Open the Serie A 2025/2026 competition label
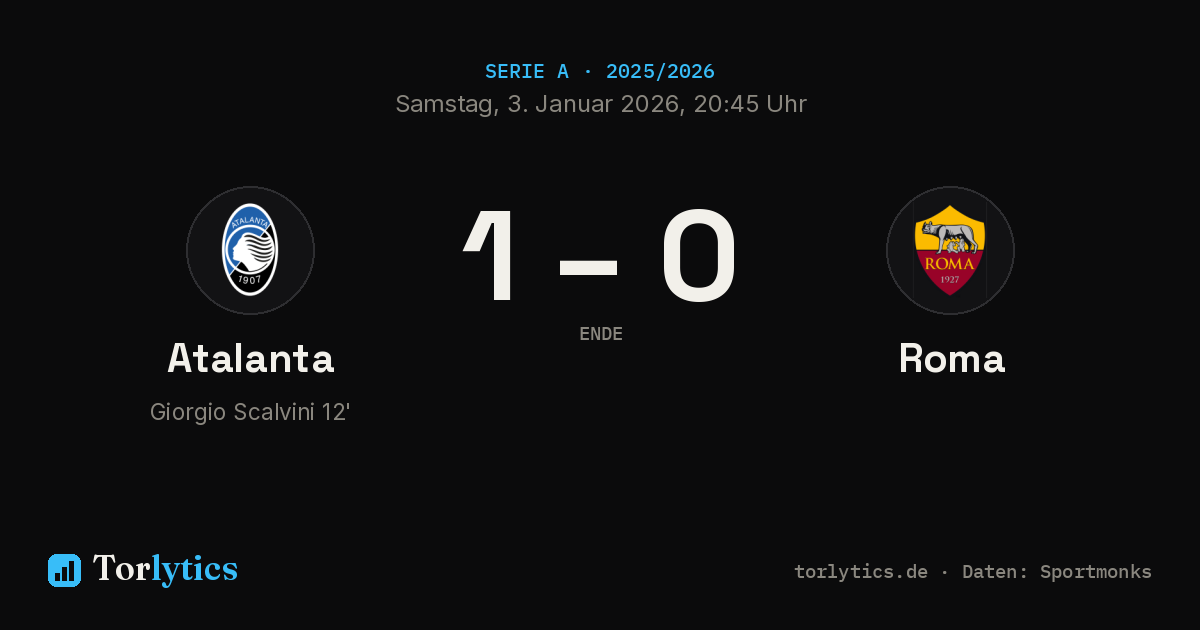Viewport: 1200px width, 630px height. (600, 71)
